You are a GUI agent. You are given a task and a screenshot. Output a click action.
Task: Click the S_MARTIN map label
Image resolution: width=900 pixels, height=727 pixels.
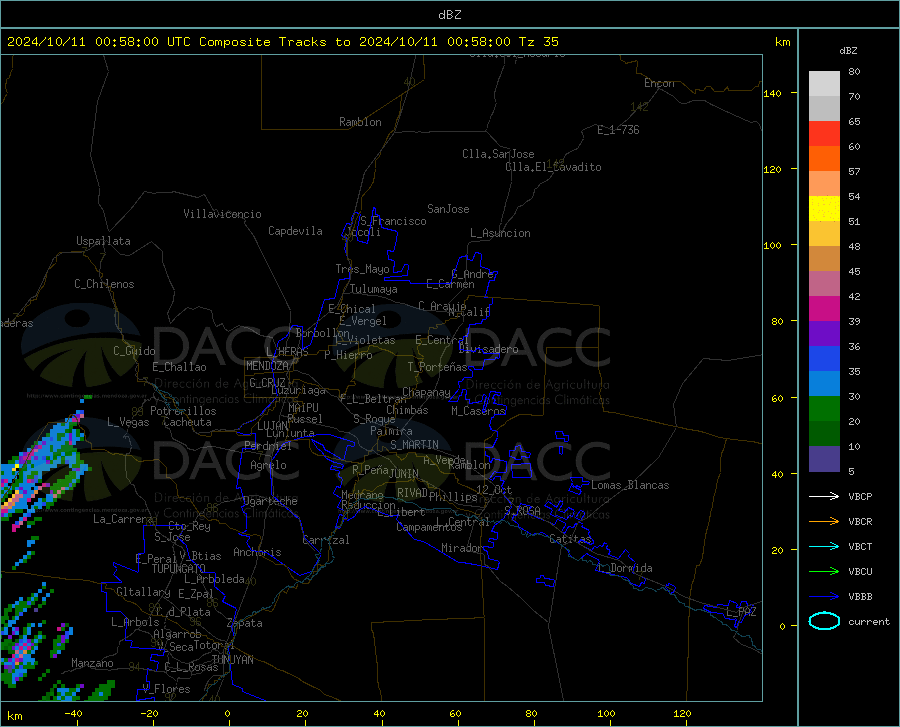[x=414, y=445]
